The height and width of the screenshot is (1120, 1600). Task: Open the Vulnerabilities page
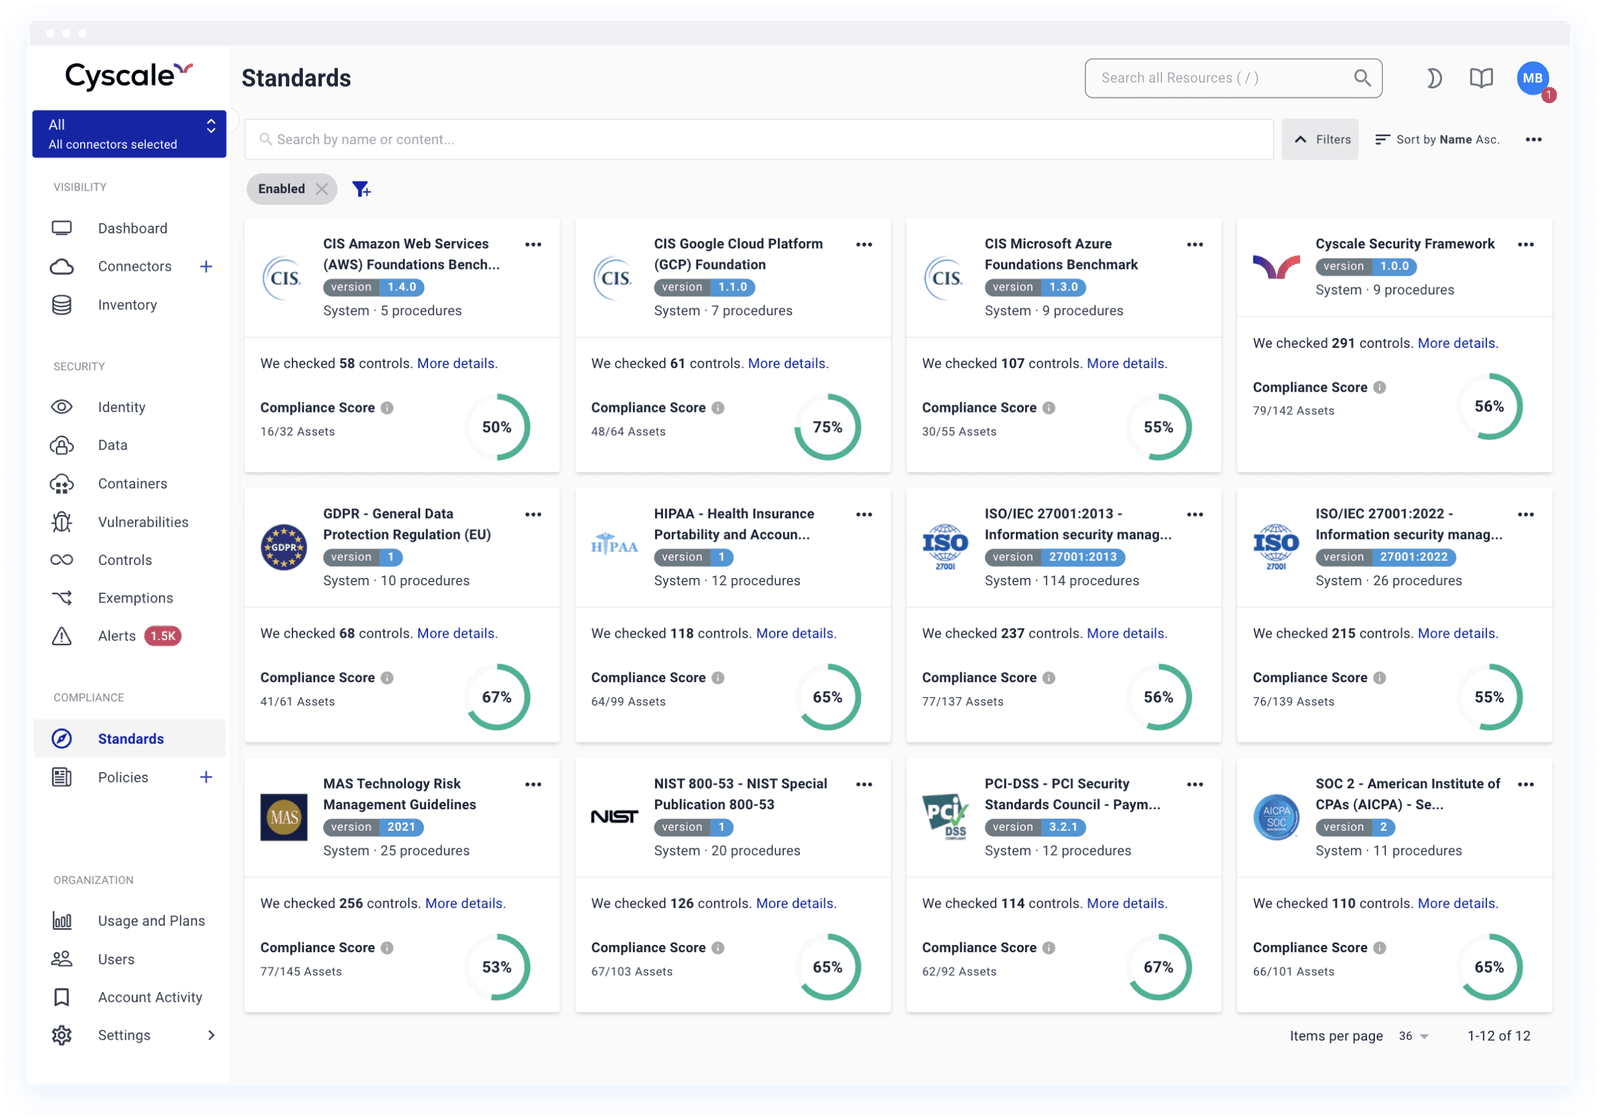click(x=143, y=522)
